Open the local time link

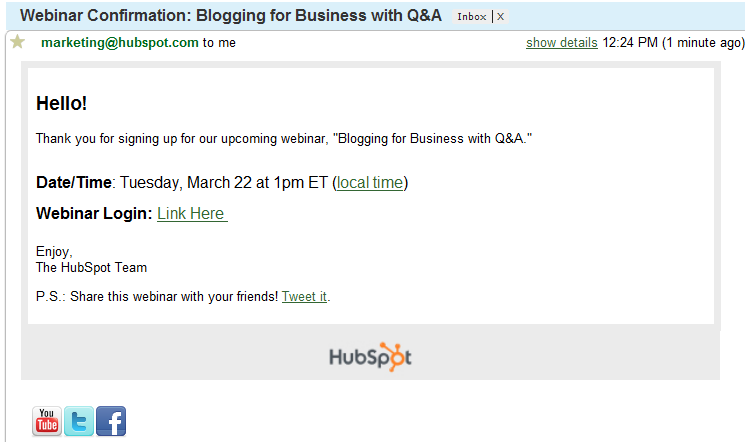(370, 183)
